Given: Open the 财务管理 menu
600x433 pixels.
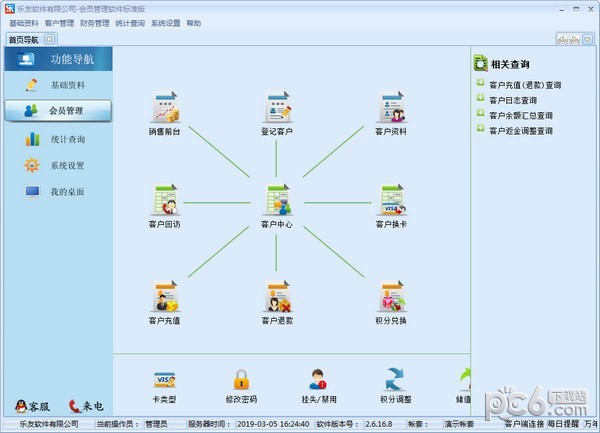Looking at the screenshot, I should pyautogui.click(x=95, y=22).
